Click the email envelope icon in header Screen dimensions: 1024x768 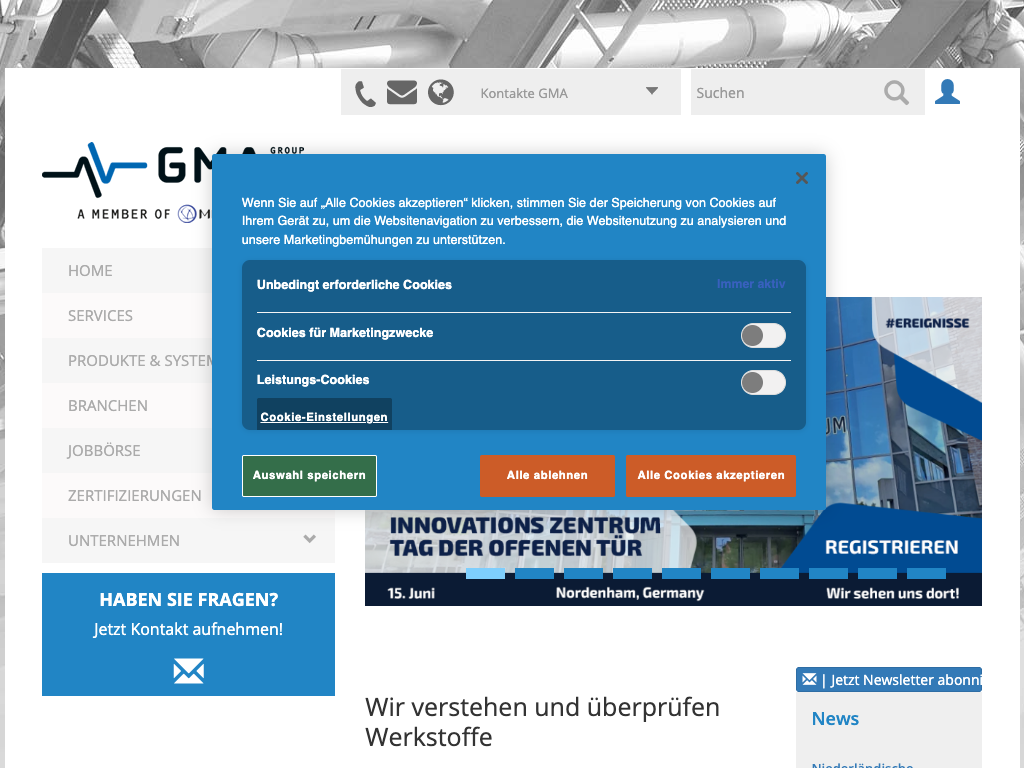(402, 93)
